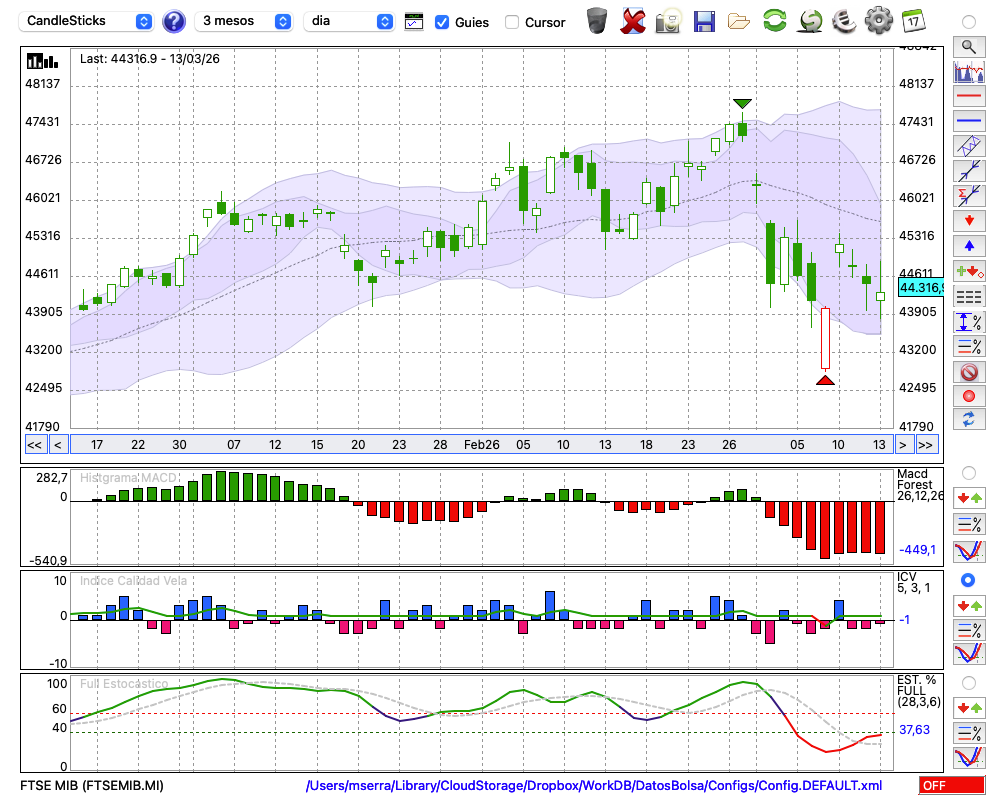Click the green dollar sign icon

point(810,21)
